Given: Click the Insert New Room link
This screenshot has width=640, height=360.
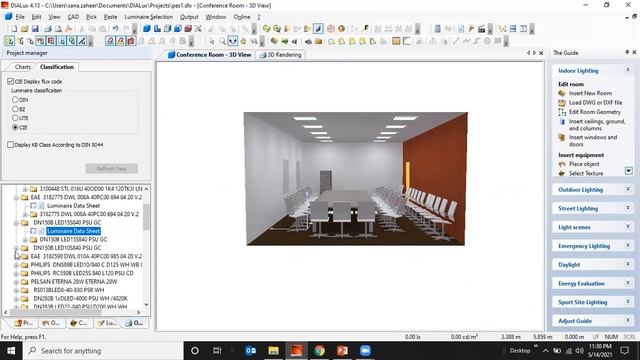Looking at the screenshot, I should pyautogui.click(x=590, y=93).
